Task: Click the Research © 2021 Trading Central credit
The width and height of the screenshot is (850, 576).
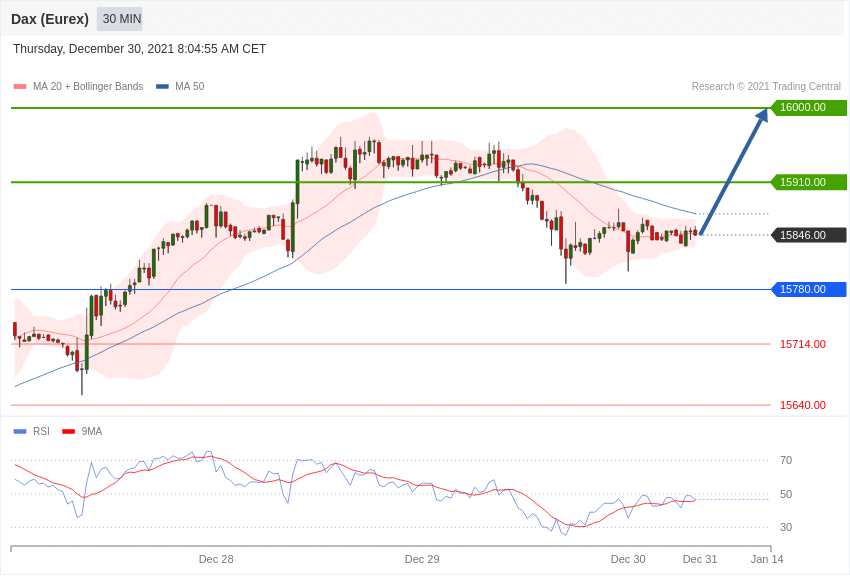Action: coord(766,86)
